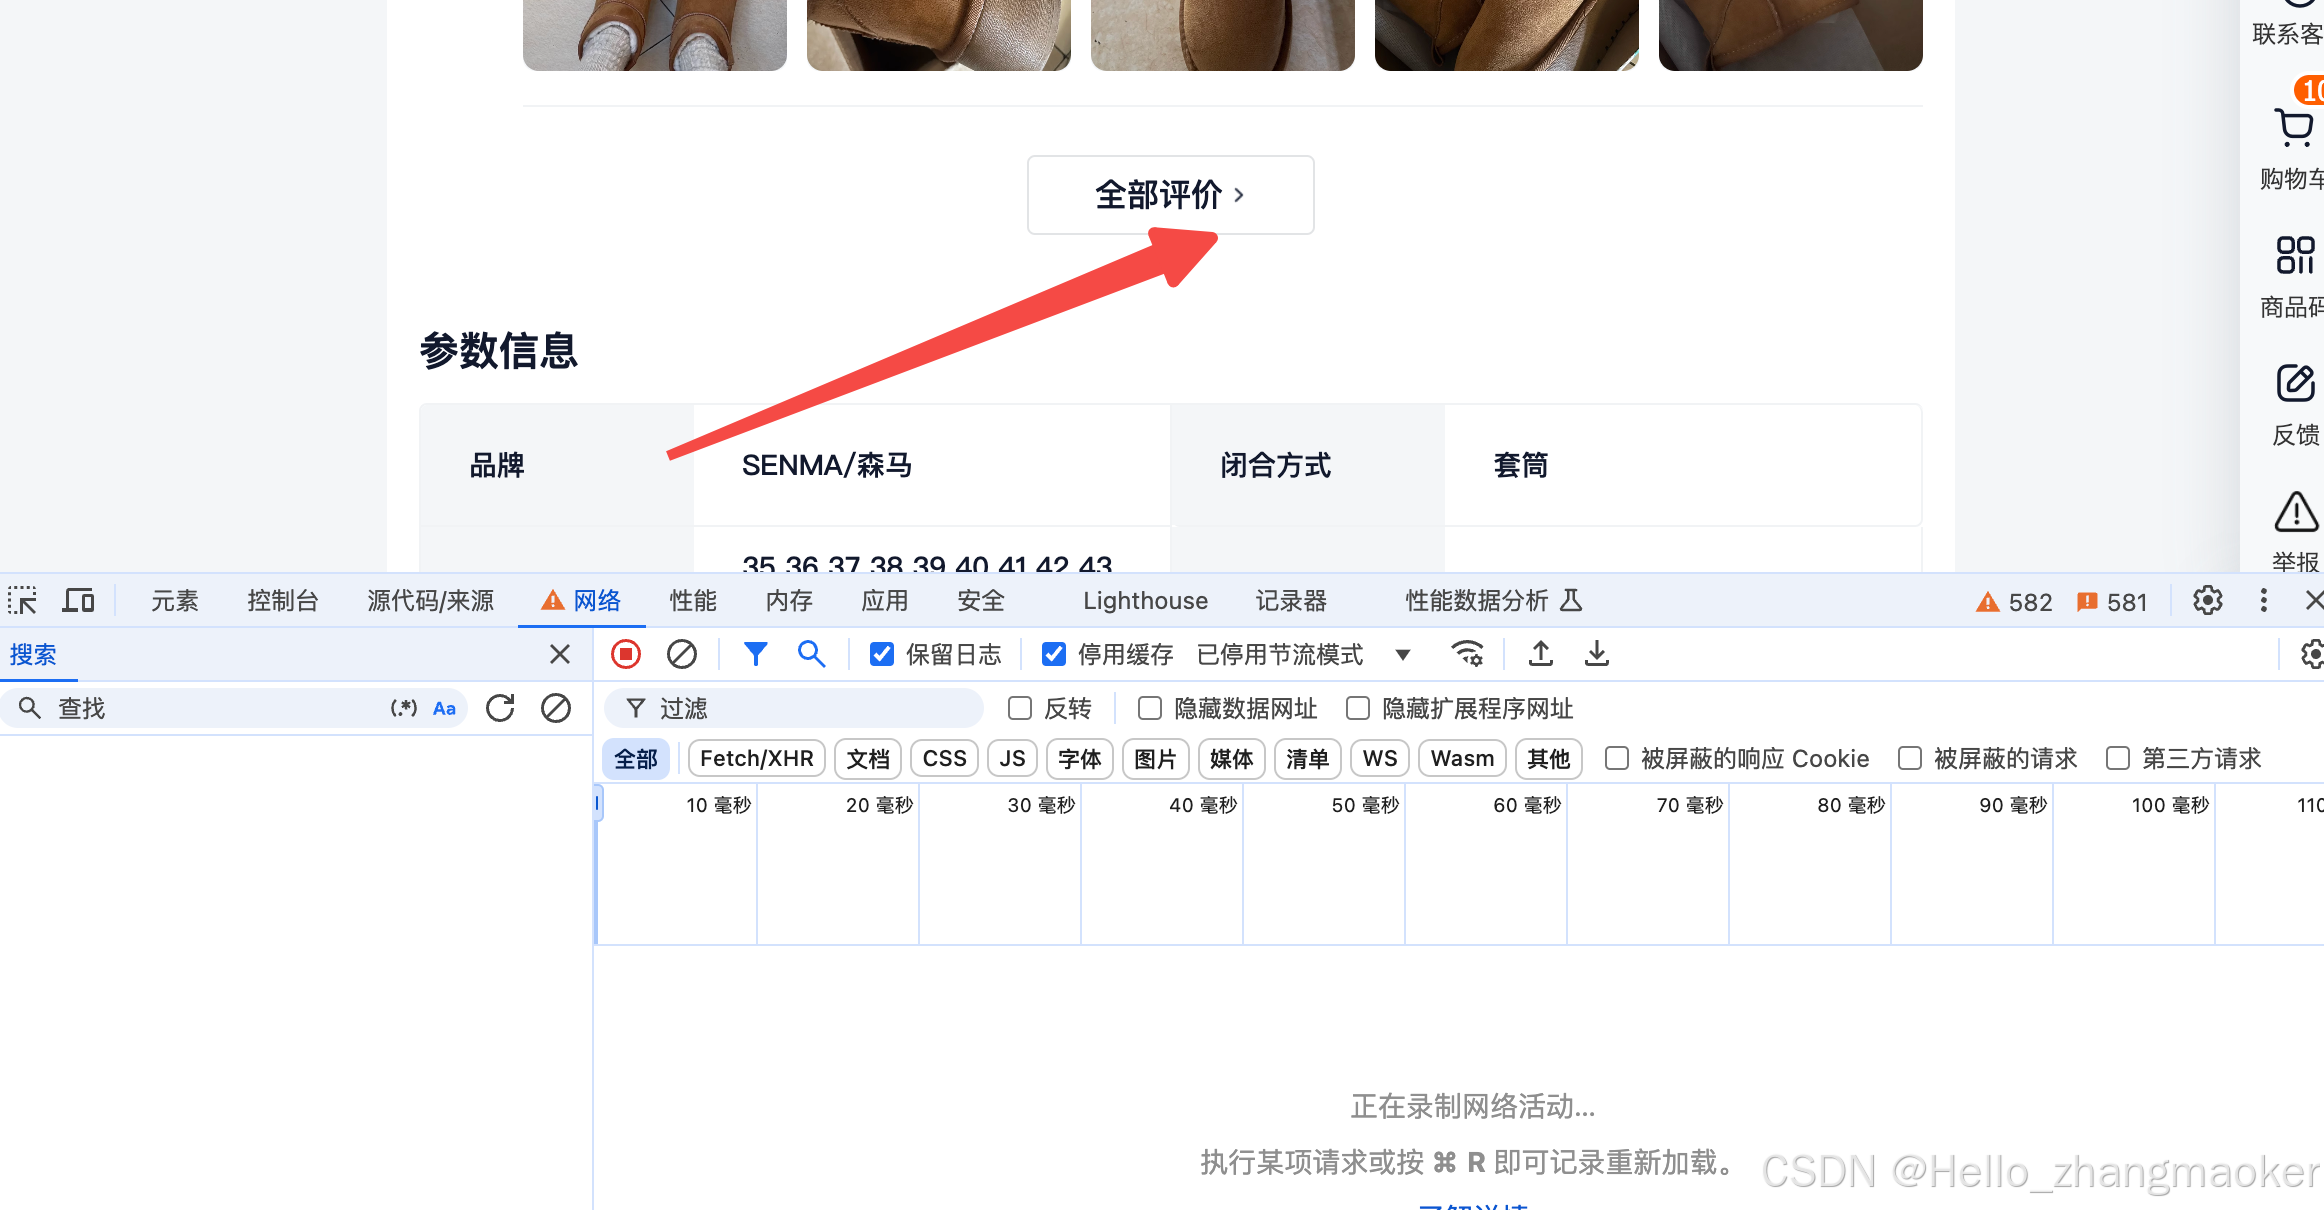Image resolution: width=2324 pixels, height=1210 pixels.
Task: Select the inspect element picker icon
Action: (x=22, y=601)
